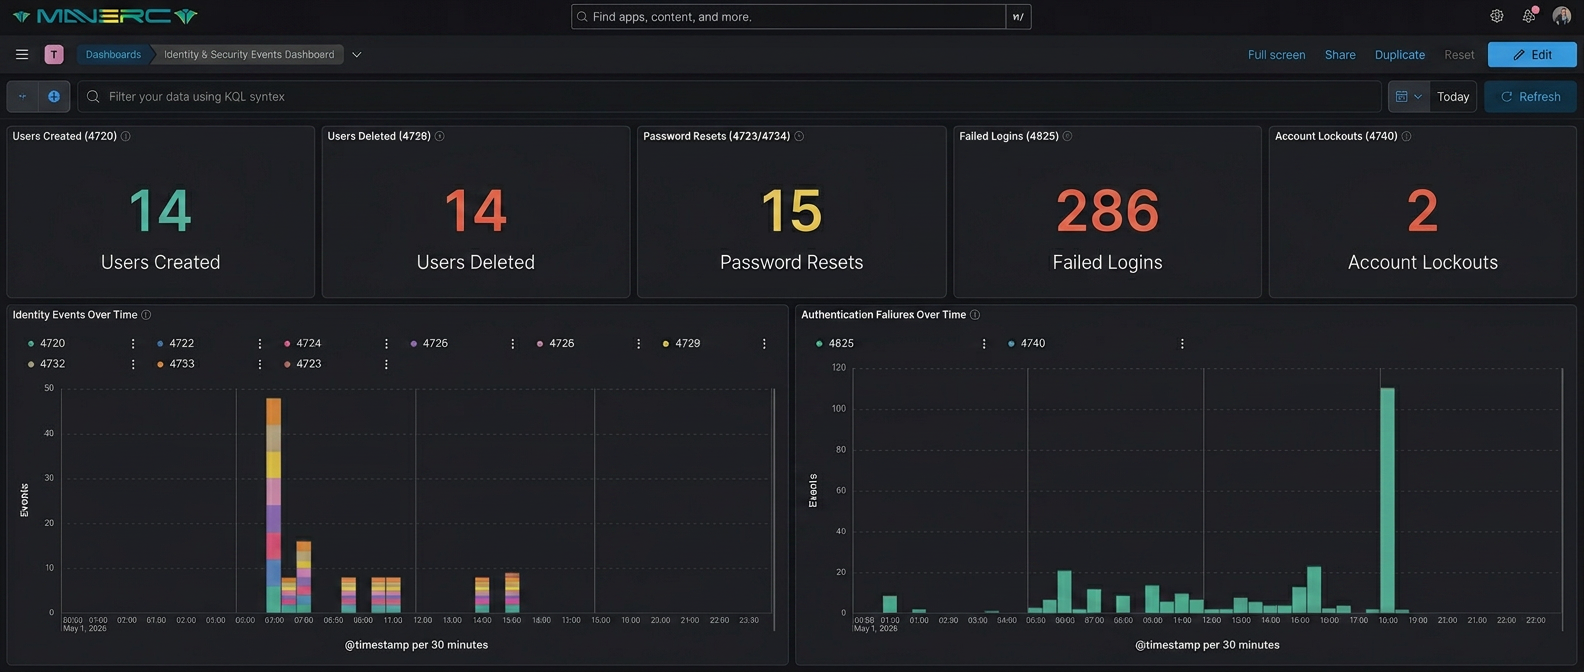Screen dimensions: 1584x672
Task: Click green color dot of 4720 legend
Action: 31,344
